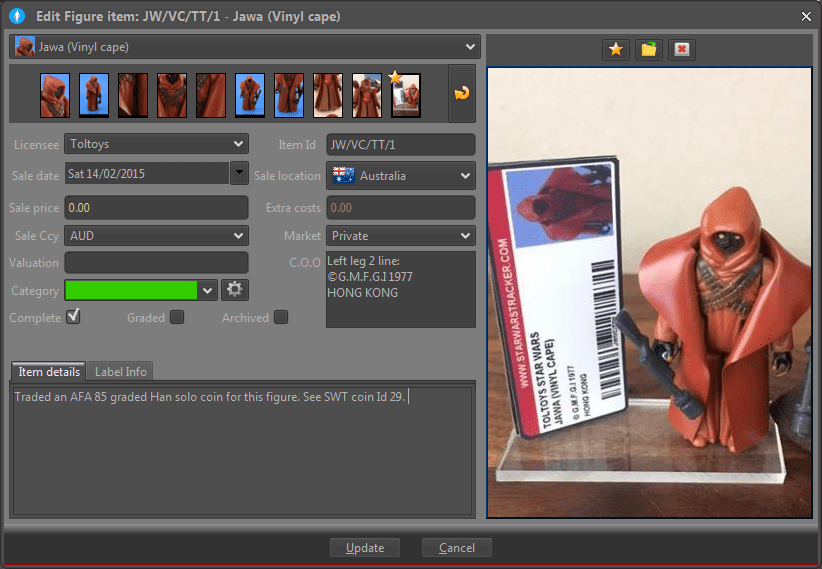This screenshot has width=822, height=569.
Task: Click the star favorite image icon
Action: coord(617,49)
